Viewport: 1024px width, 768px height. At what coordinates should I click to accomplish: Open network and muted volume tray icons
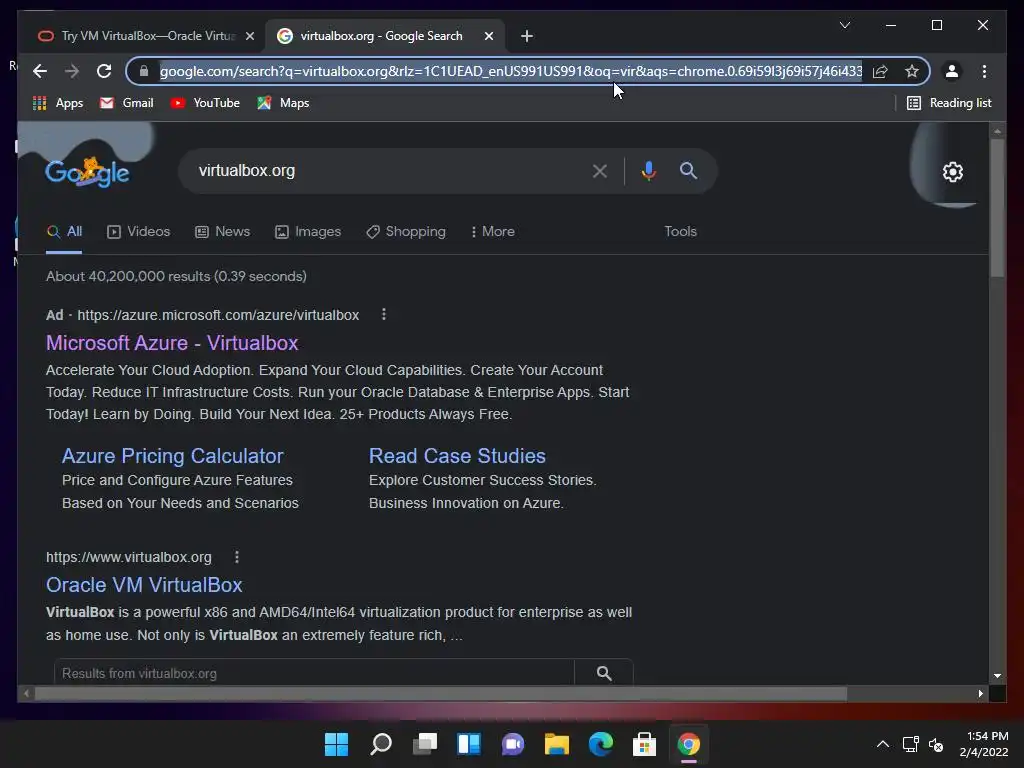pyautogui.click(x=923, y=744)
